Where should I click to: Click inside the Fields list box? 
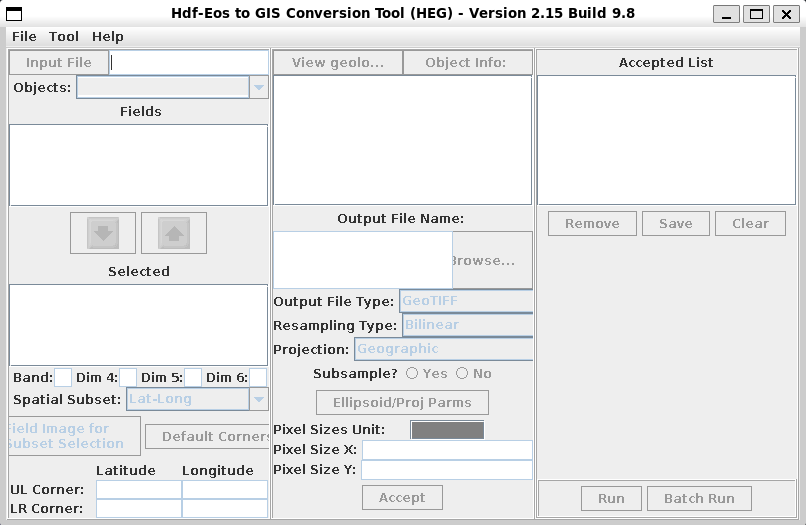138,165
